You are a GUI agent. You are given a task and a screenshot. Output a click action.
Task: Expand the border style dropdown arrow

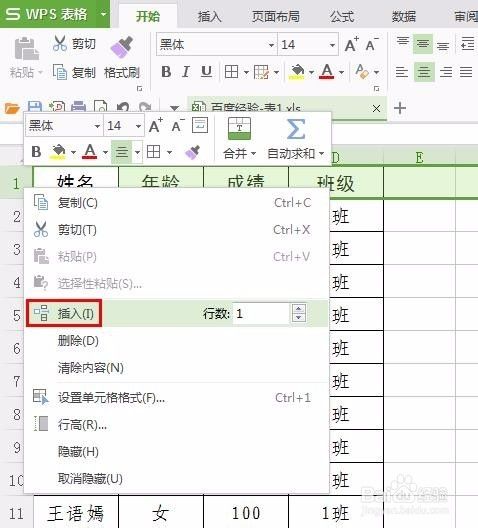tap(246, 72)
